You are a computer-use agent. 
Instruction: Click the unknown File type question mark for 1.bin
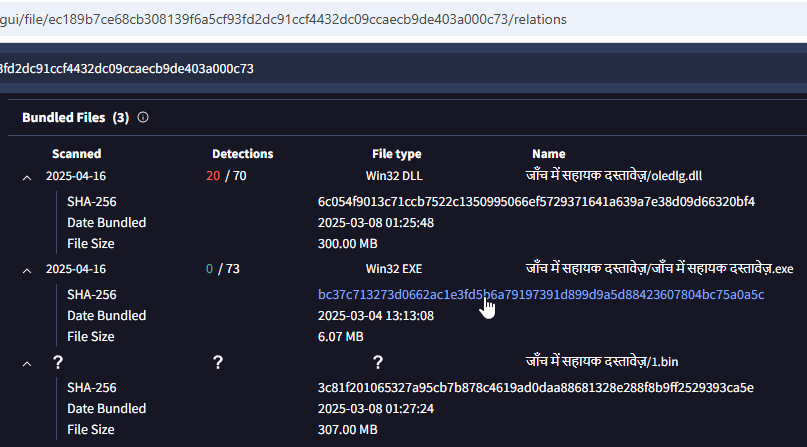[x=378, y=362]
